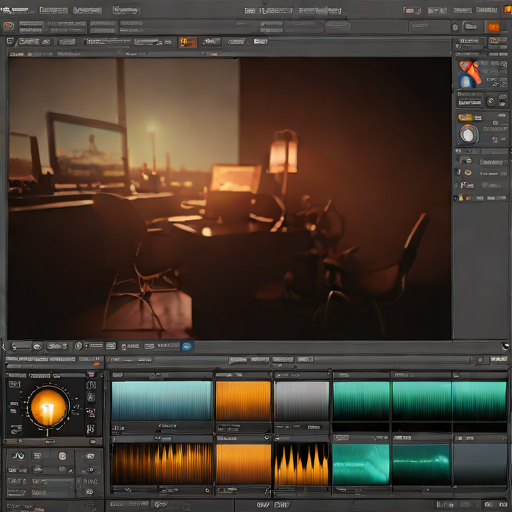This screenshot has width=512, height=512.
Task: Click the orange indicator on the strip below the dial
Action: pyautogui.click(x=50, y=442)
